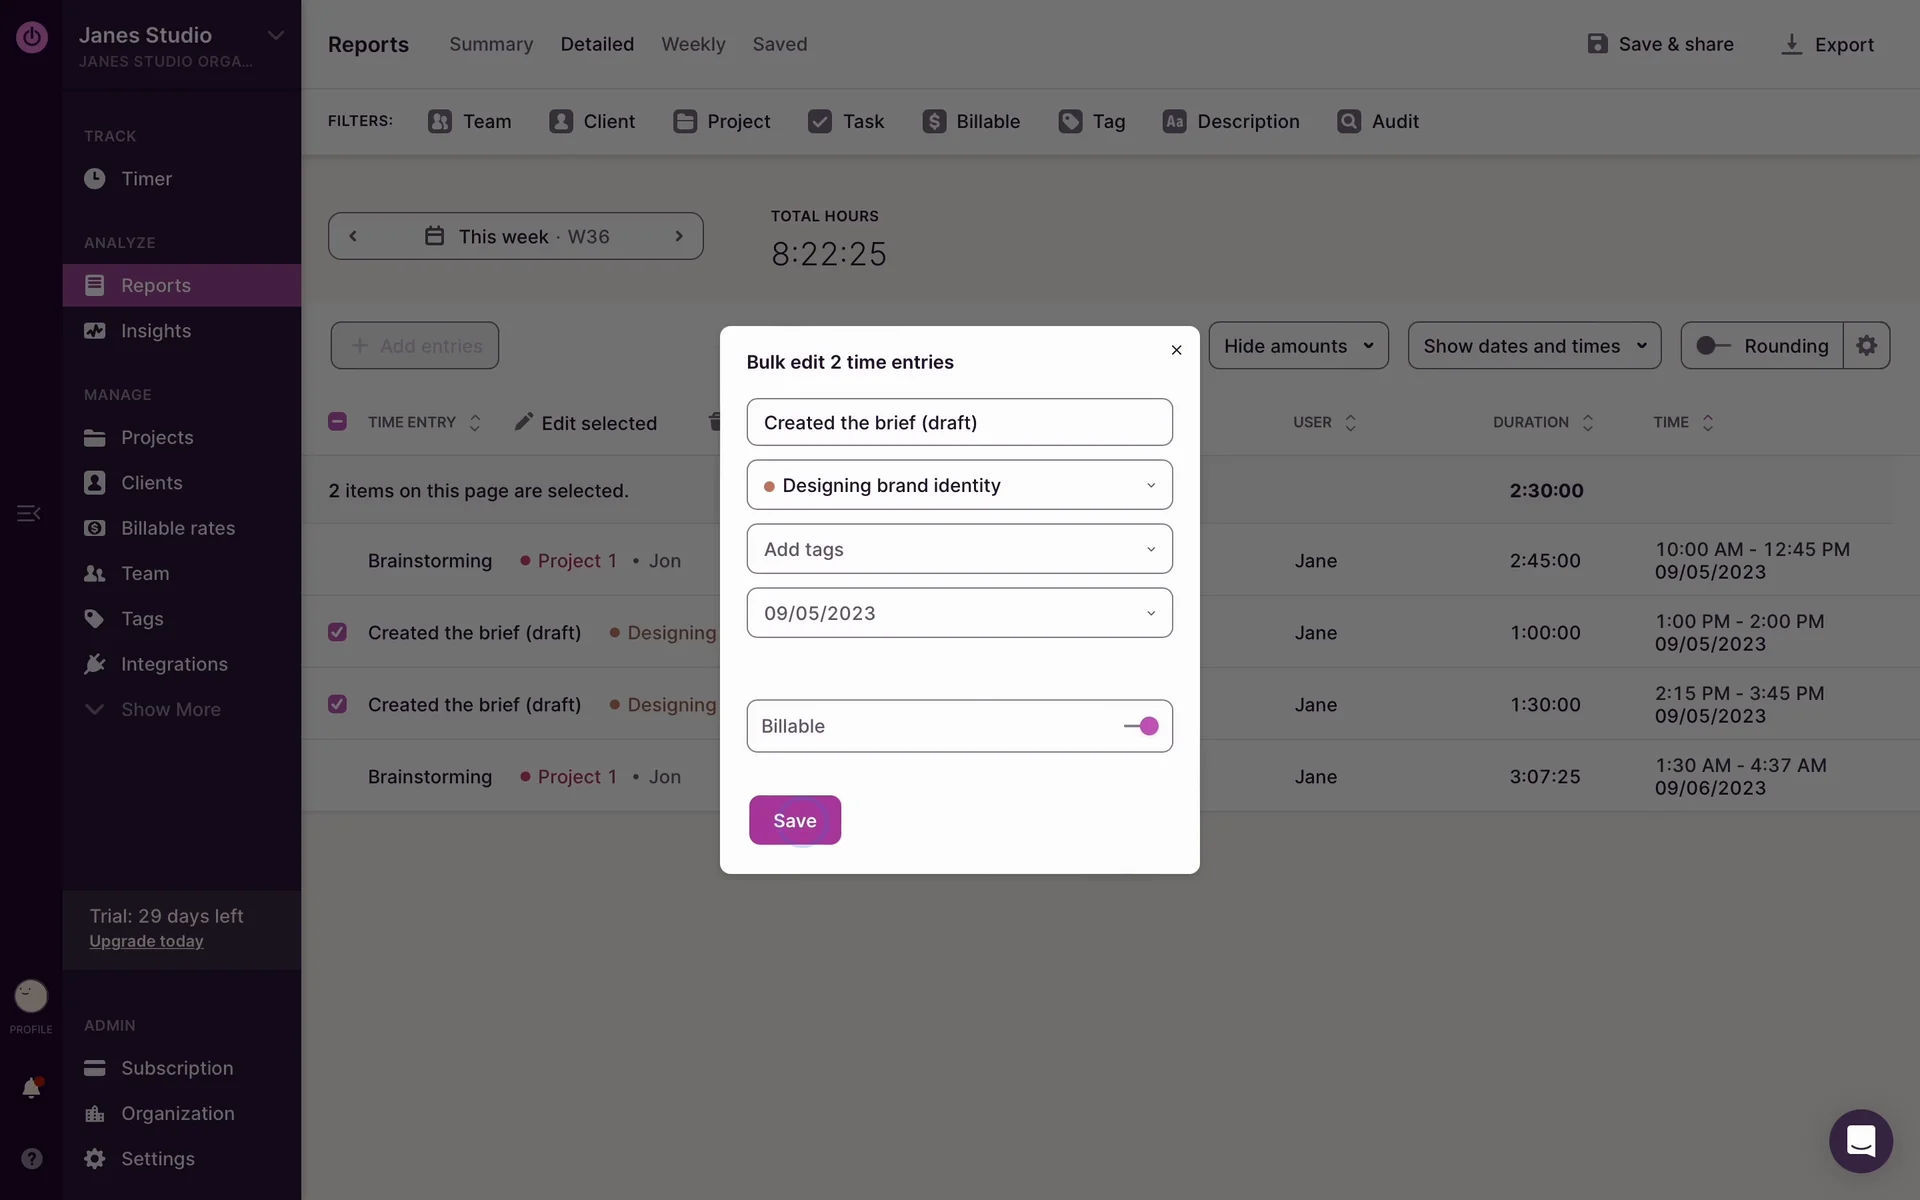Uncheck the 1:00:00 Created the brief entry
This screenshot has height=1200, width=1920.
337,632
